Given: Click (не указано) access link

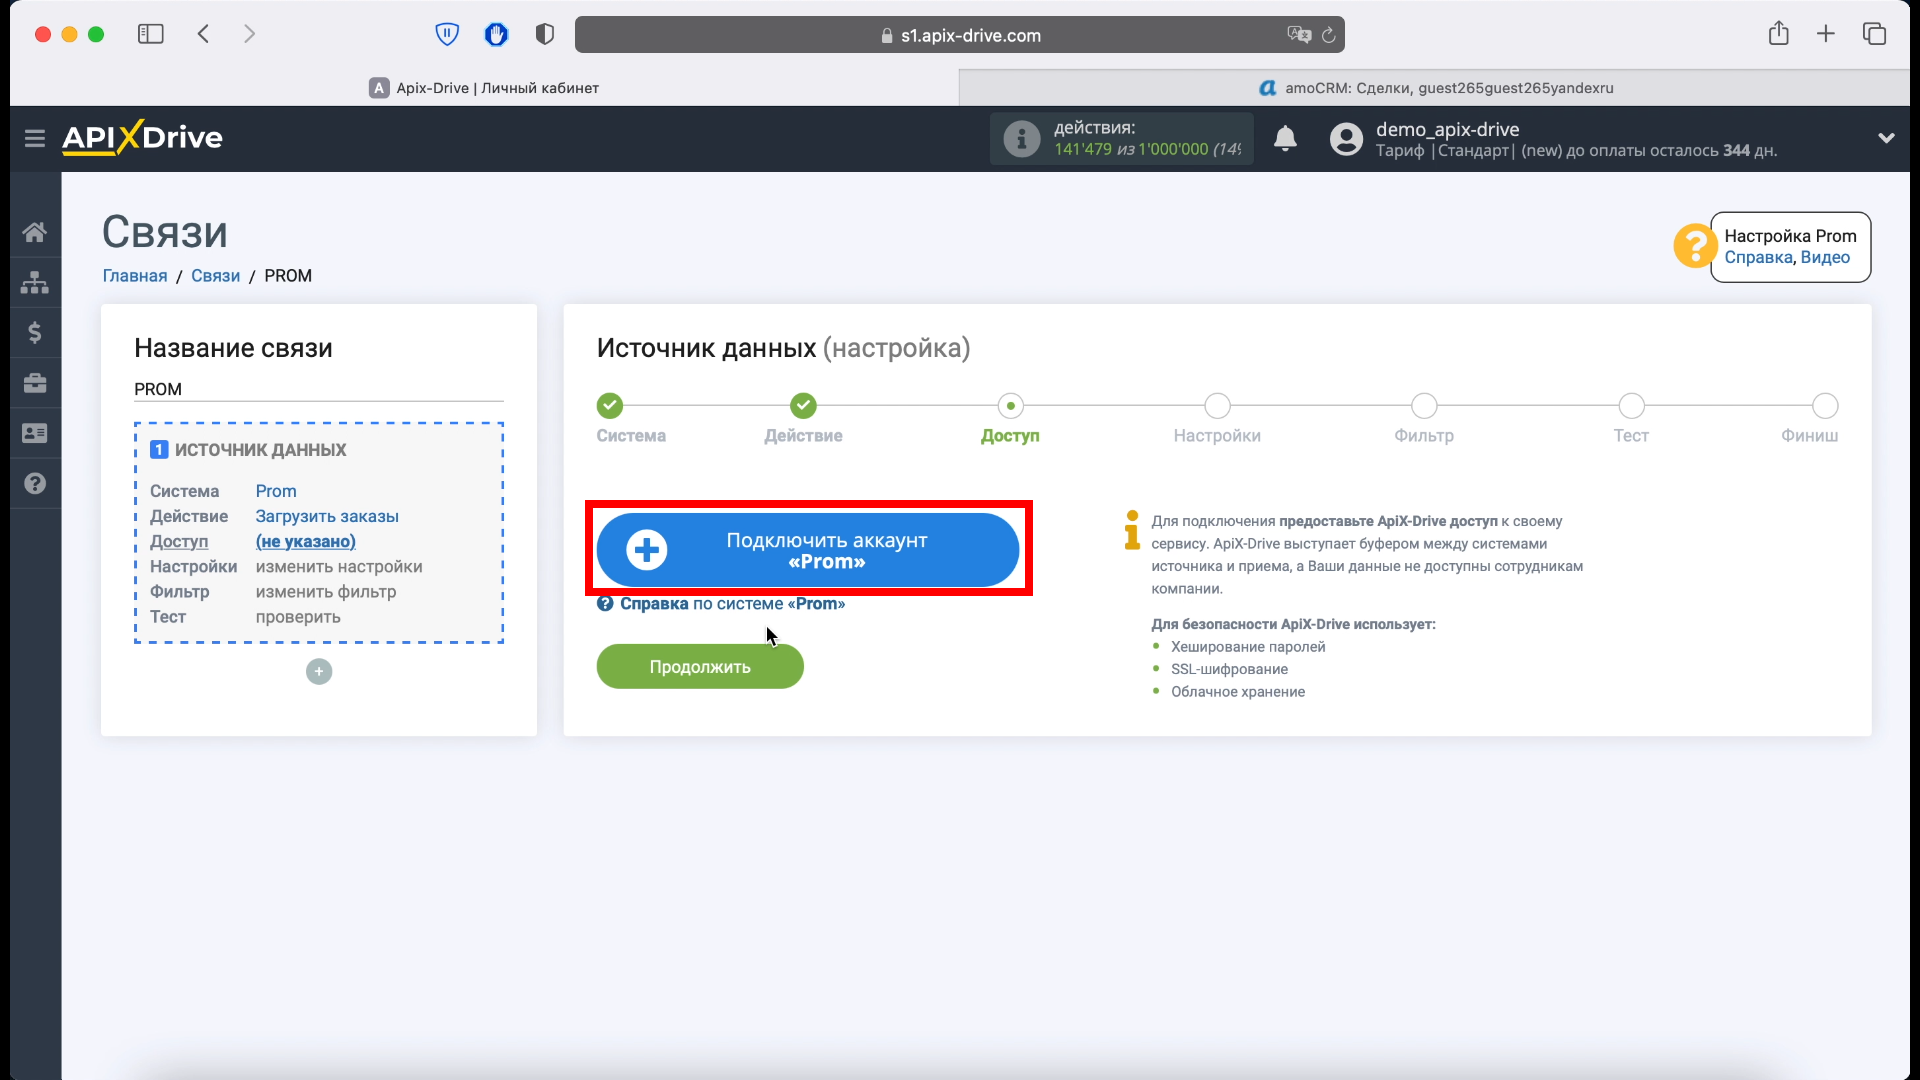Looking at the screenshot, I should (306, 541).
